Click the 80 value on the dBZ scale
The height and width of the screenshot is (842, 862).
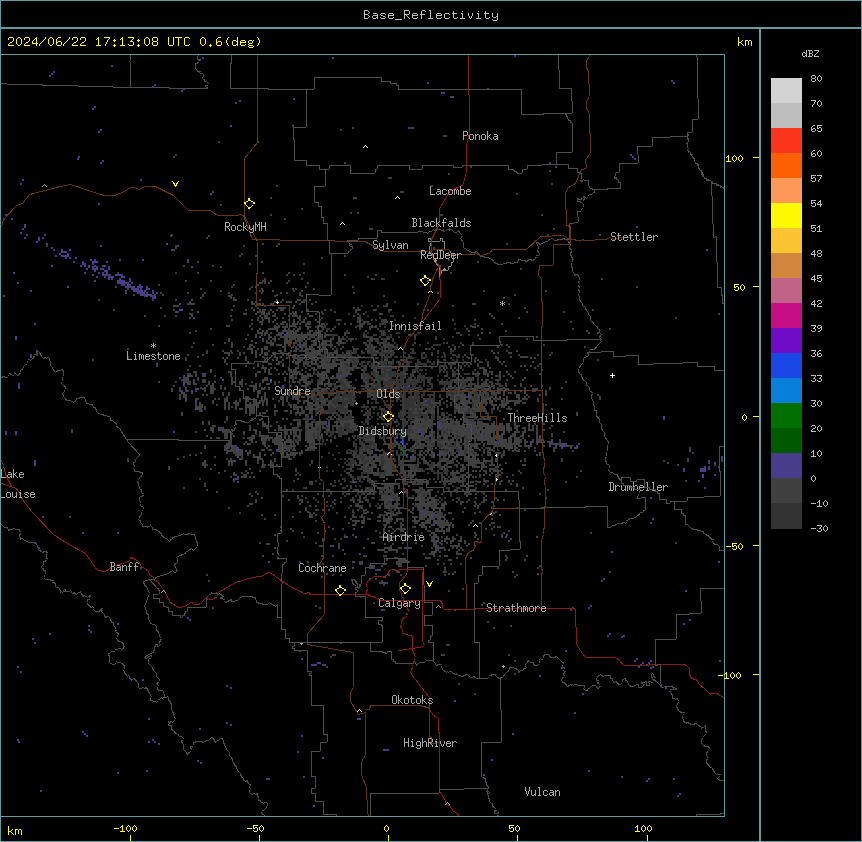(816, 79)
